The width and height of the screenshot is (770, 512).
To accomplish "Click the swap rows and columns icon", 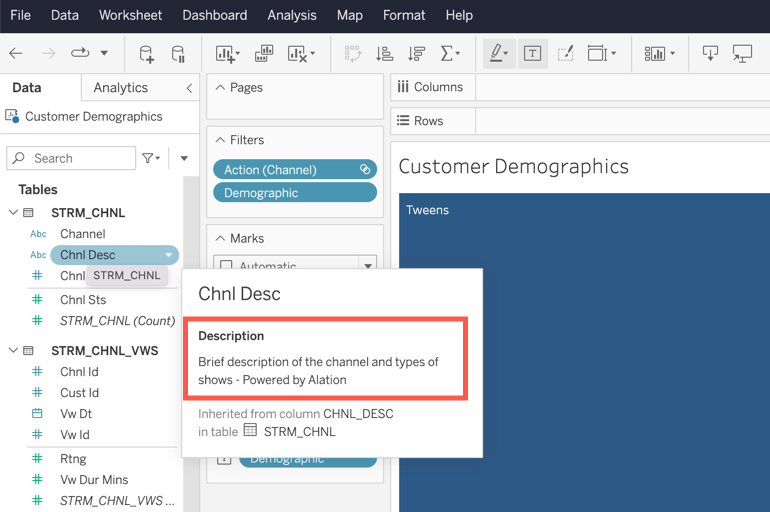I will click(353, 54).
